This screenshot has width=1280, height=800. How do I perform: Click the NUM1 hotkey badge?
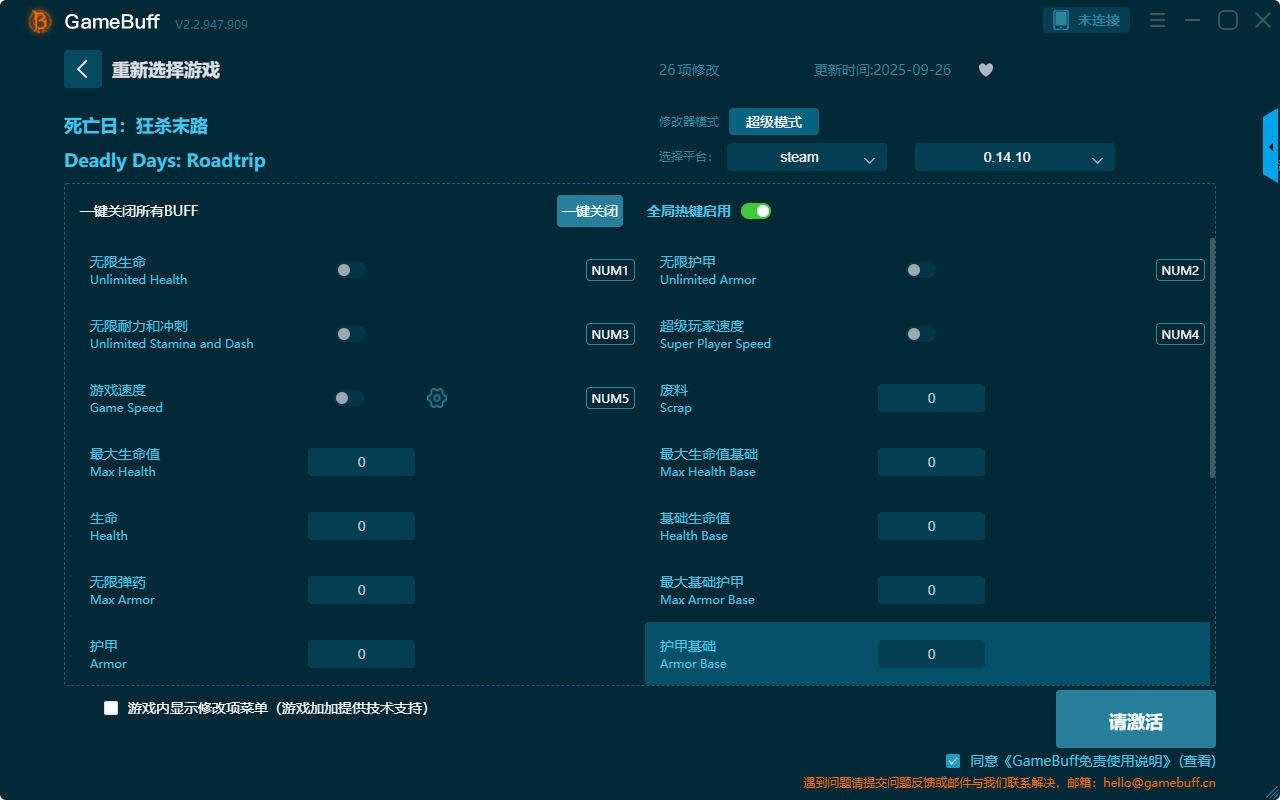[610, 270]
